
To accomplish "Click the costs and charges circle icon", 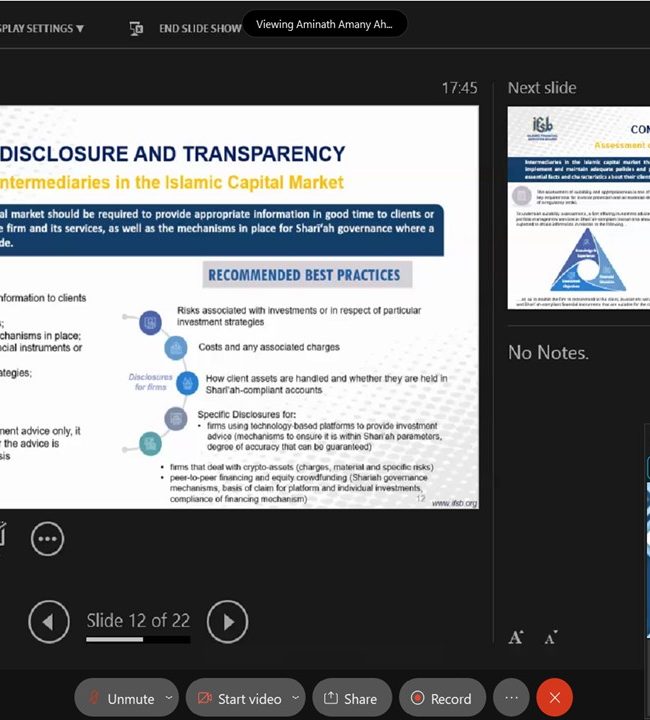I will pos(176,348).
